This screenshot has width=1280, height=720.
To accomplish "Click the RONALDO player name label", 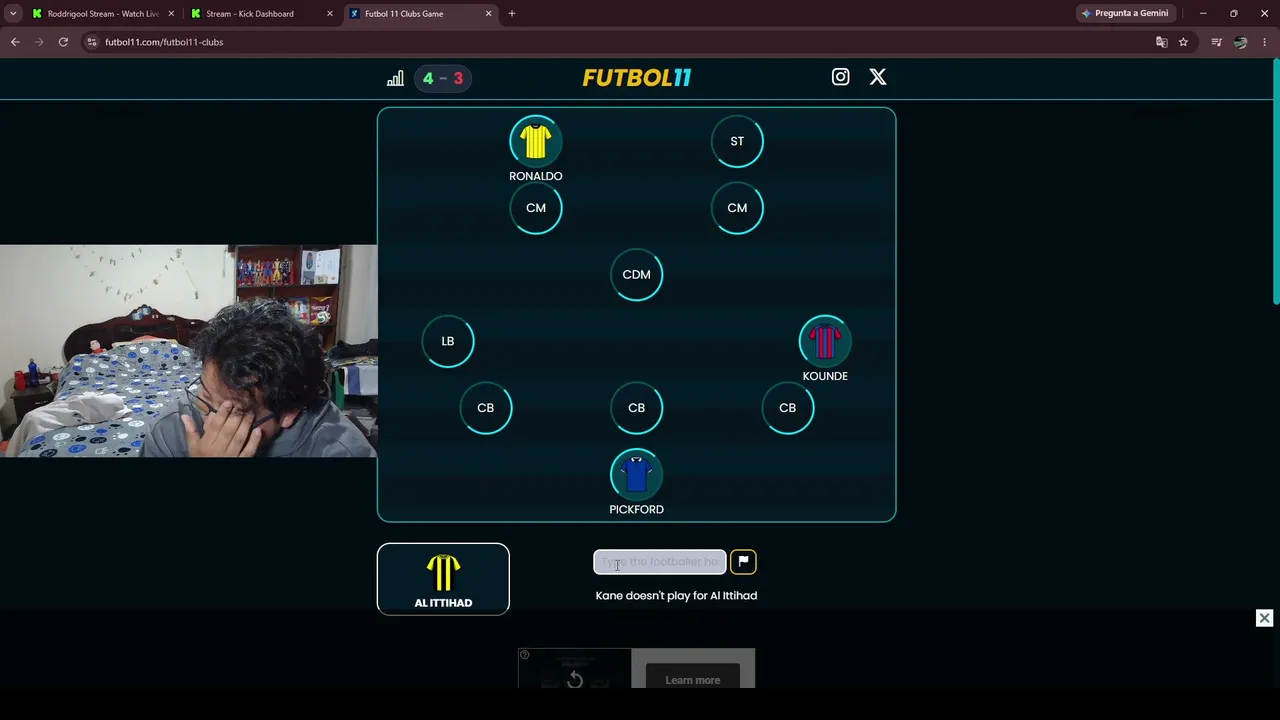I will (x=535, y=176).
